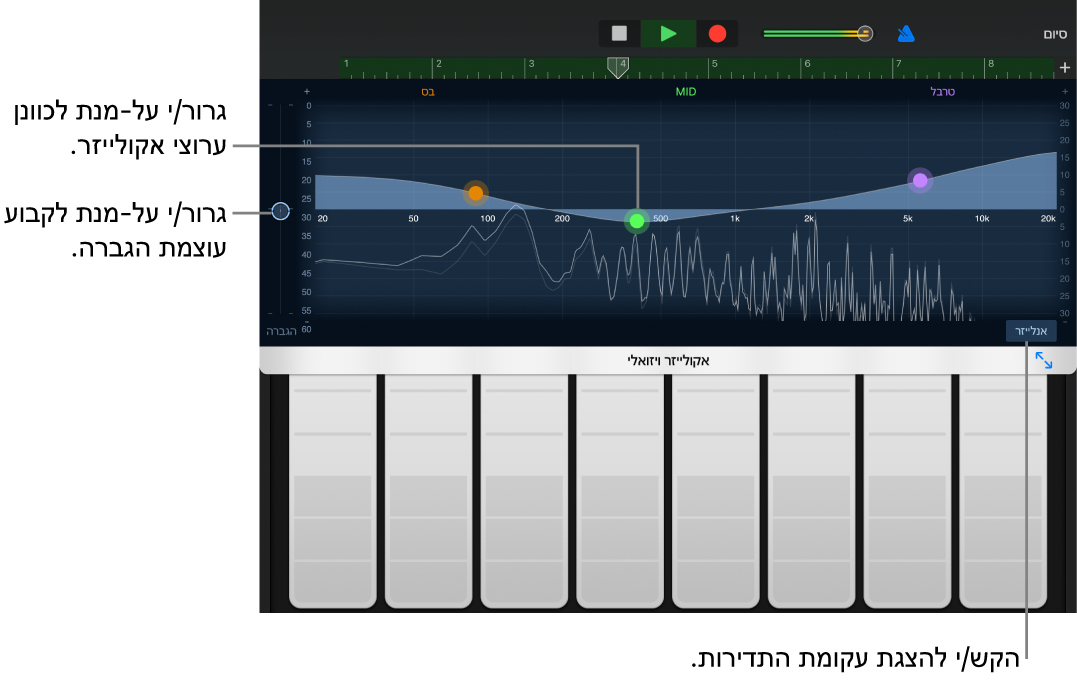Select the בס band label
This screenshot has width=1077, height=681.
click(x=428, y=91)
